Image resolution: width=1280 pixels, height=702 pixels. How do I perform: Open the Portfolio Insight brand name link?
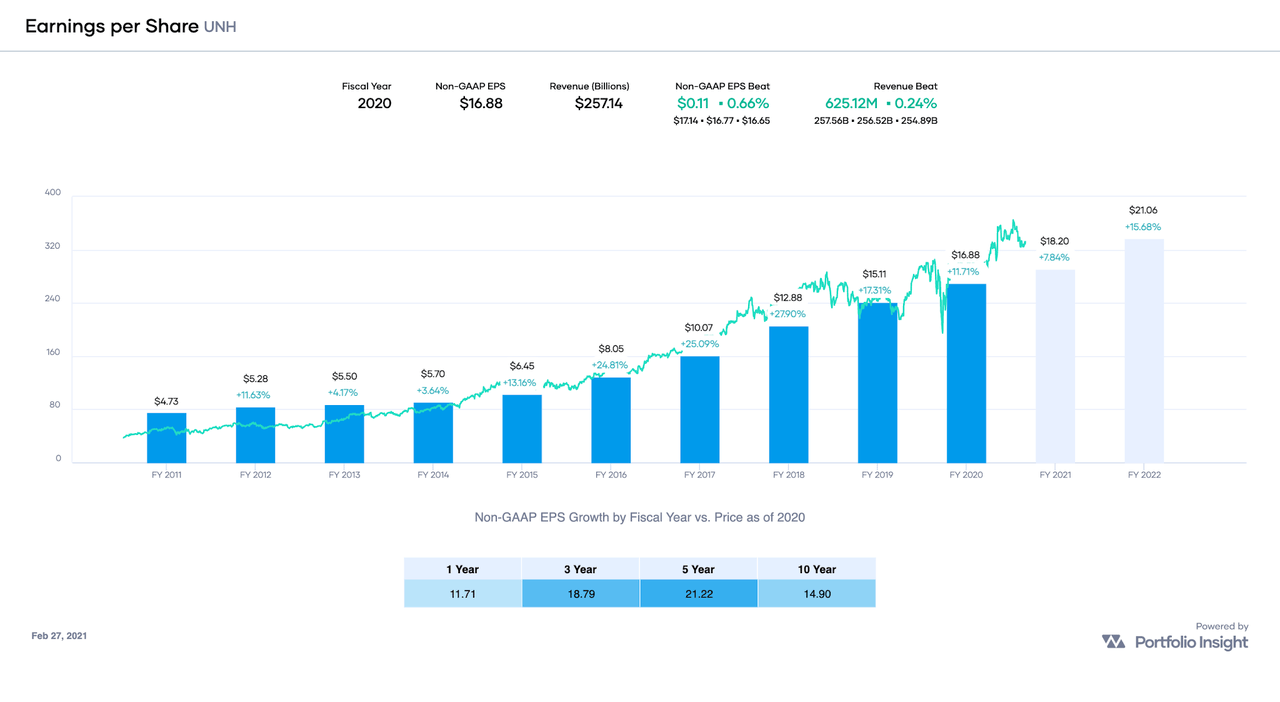pyautogui.click(x=1192, y=642)
